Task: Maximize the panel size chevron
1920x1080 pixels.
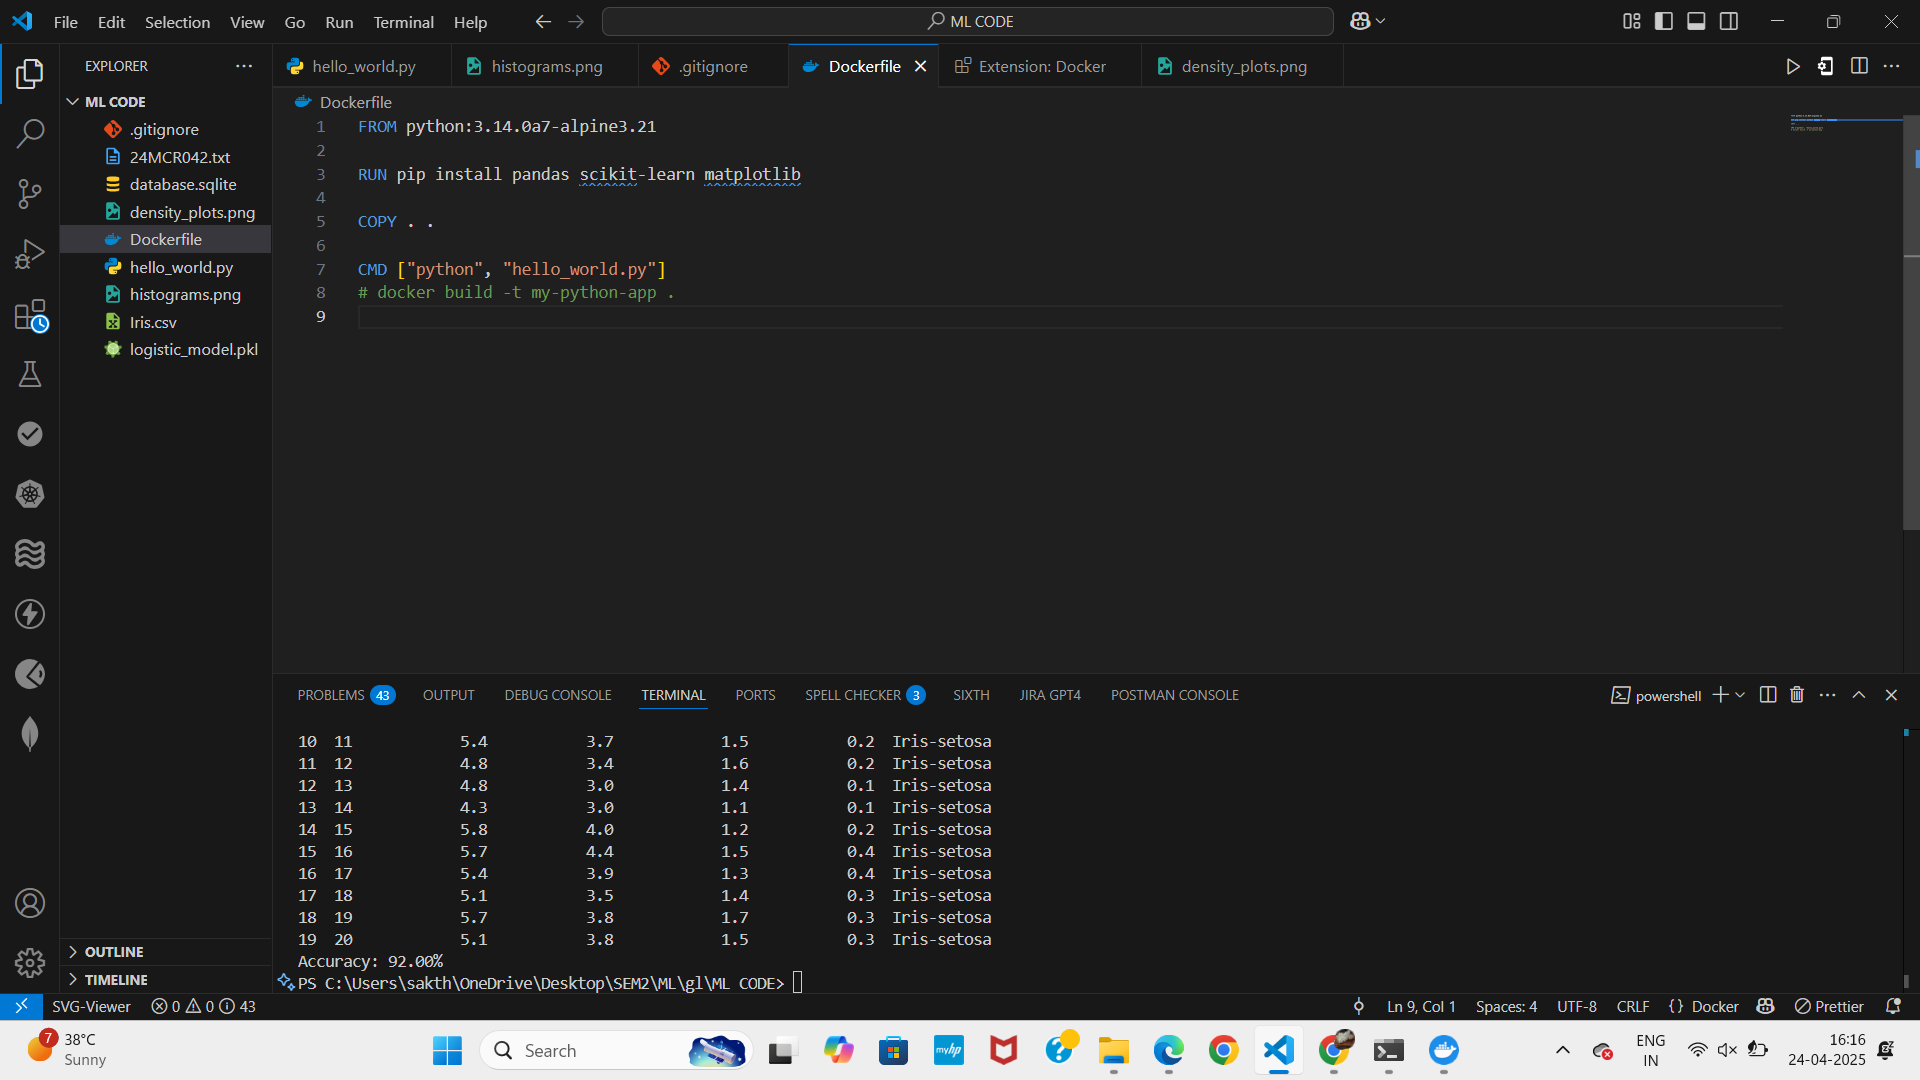Action: 1859,695
